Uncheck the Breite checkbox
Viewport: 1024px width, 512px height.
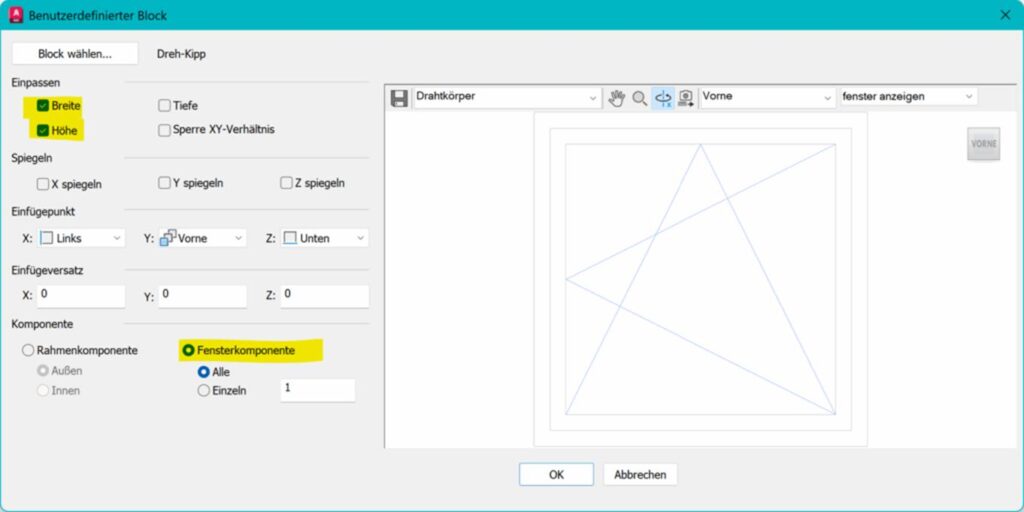point(43,106)
